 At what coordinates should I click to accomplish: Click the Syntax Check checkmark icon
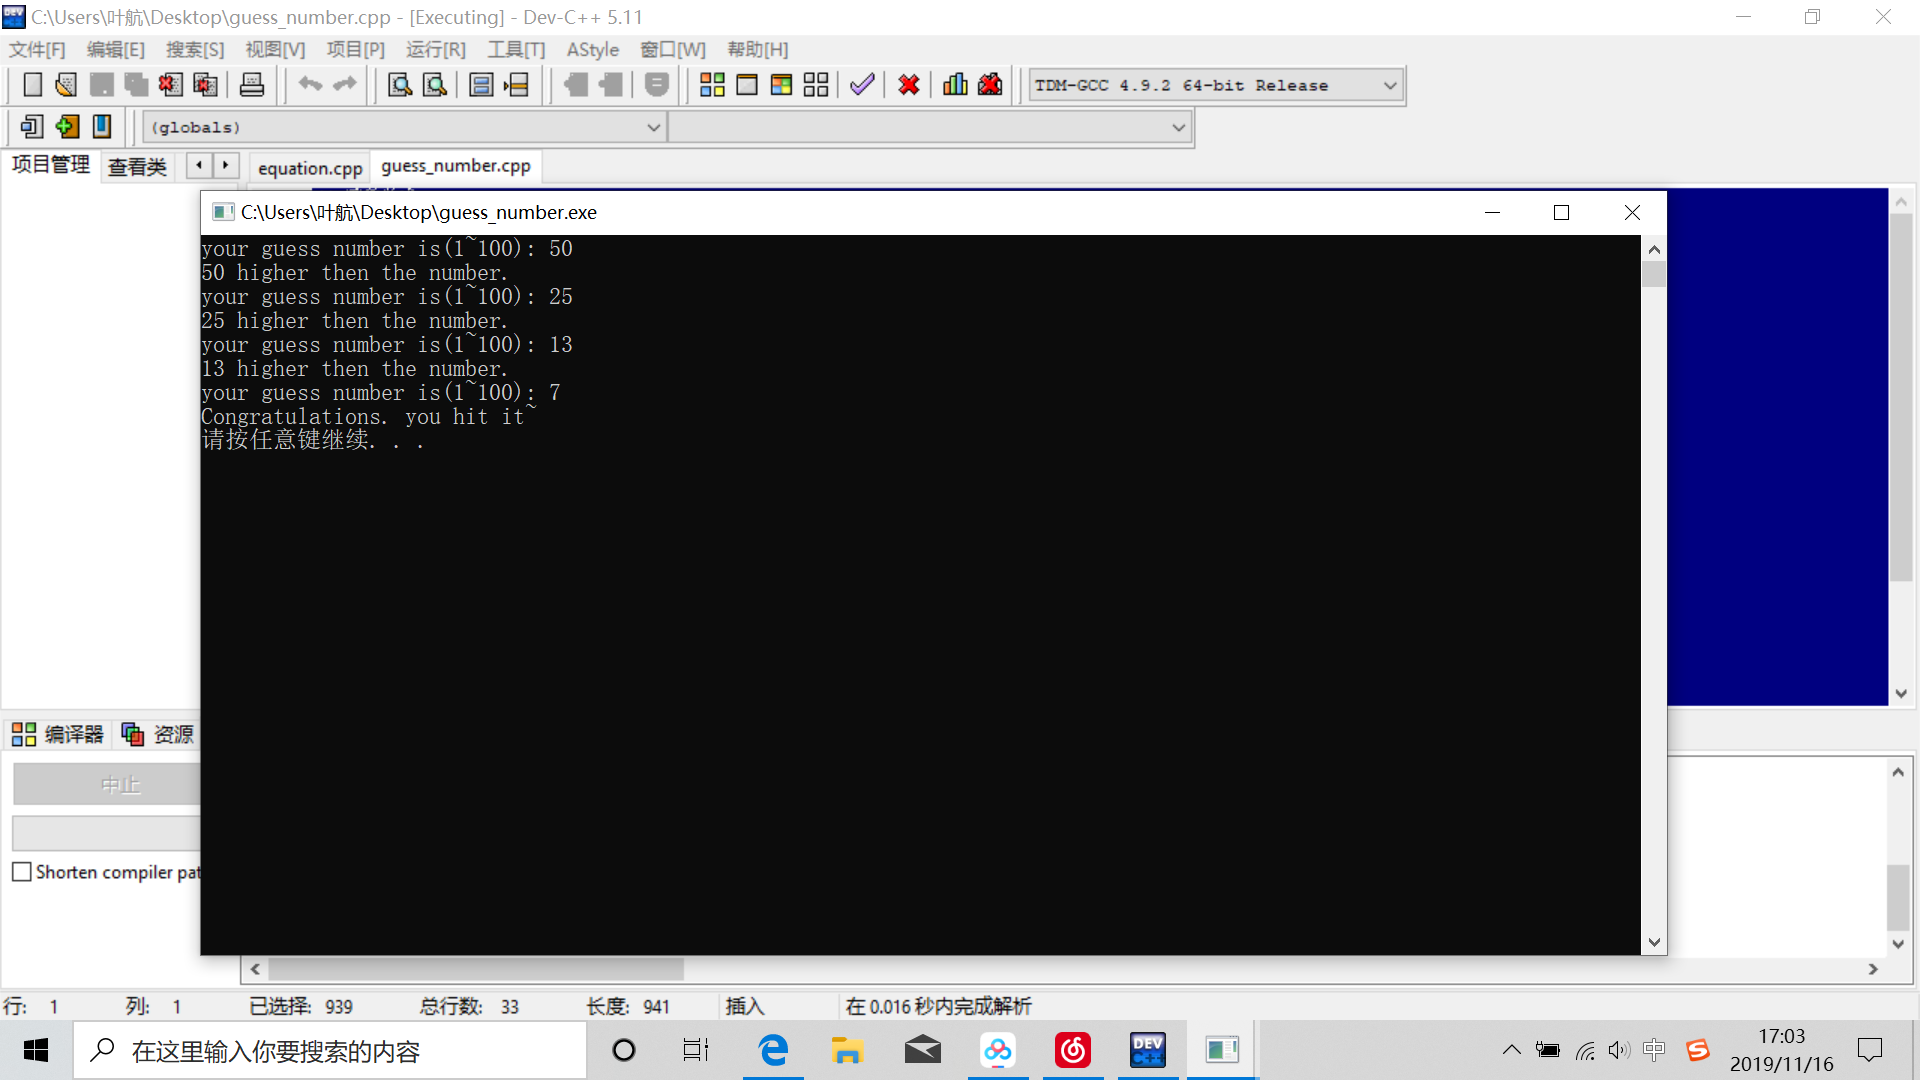[862, 85]
